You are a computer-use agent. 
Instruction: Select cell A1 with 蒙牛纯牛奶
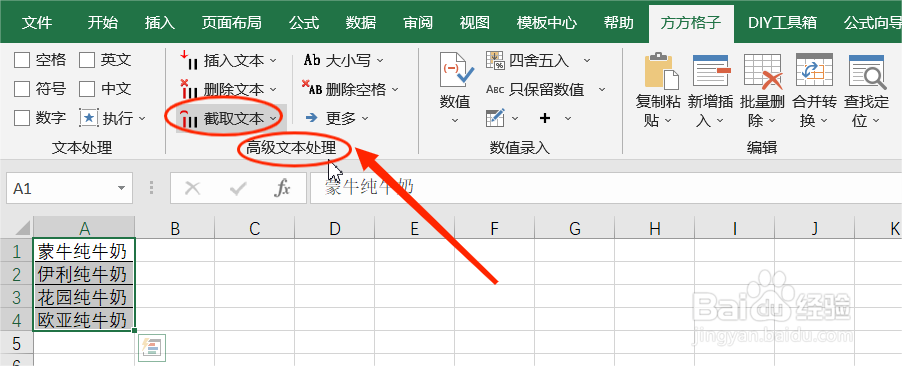pos(84,251)
